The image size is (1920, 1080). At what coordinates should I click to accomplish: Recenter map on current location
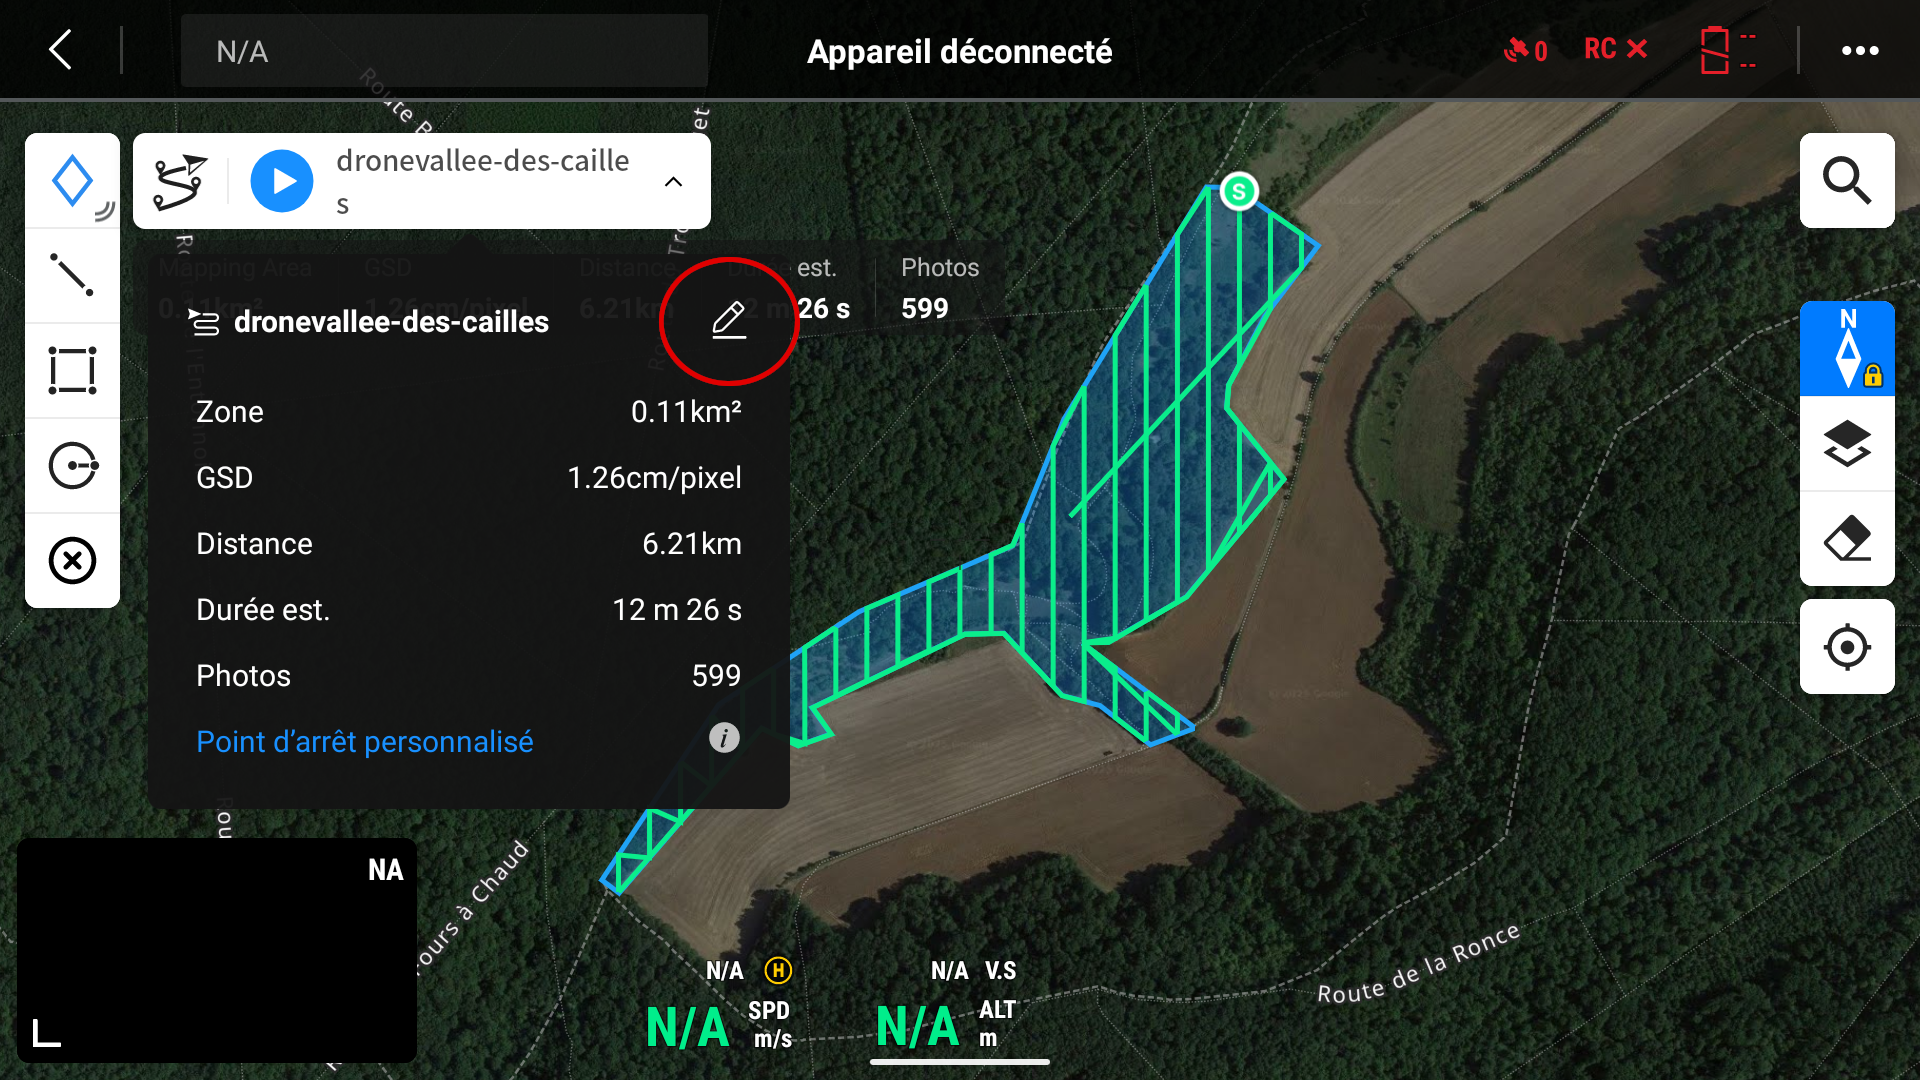pos(1847,647)
